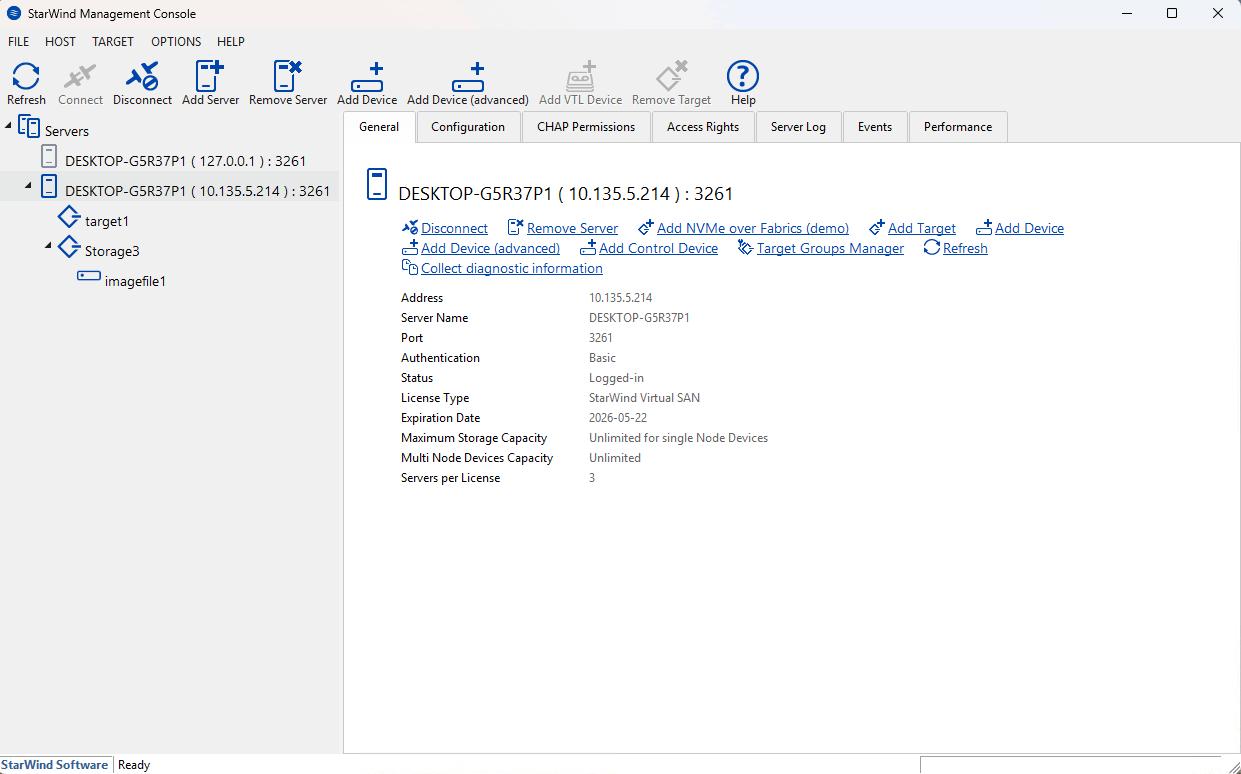Click Add Device (advanced) link in panel

click(490, 248)
